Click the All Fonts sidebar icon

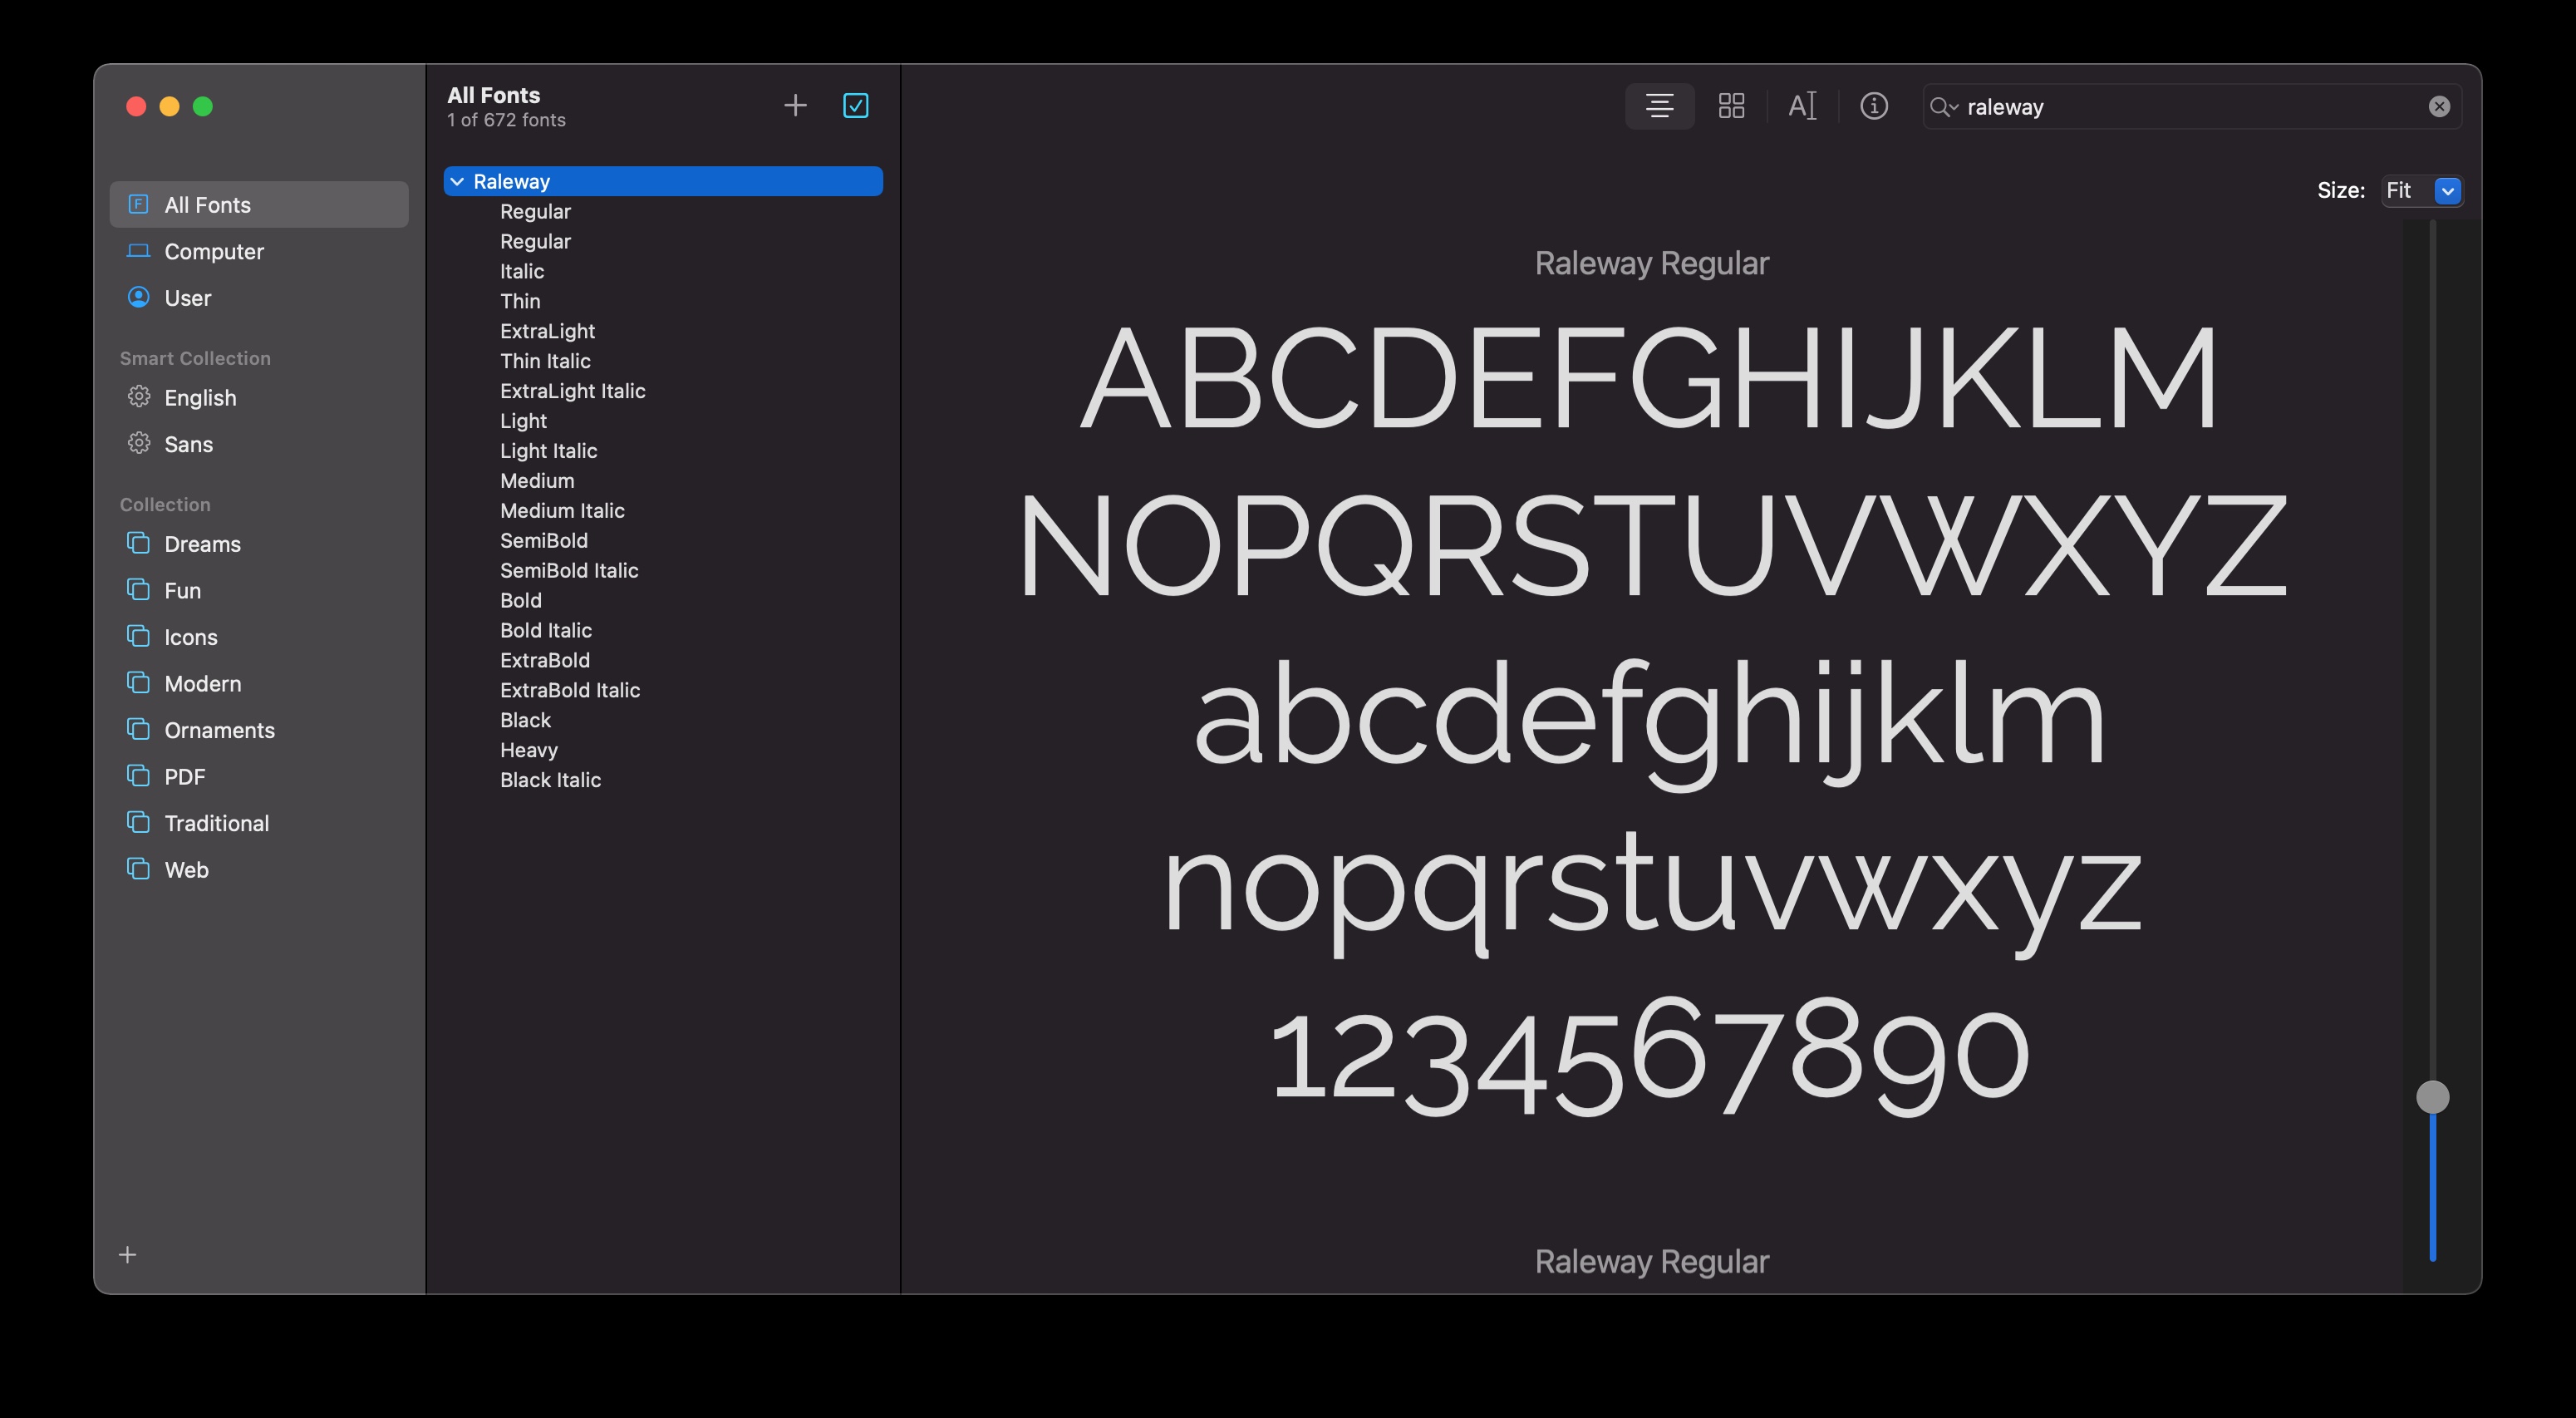coord(137,204)
